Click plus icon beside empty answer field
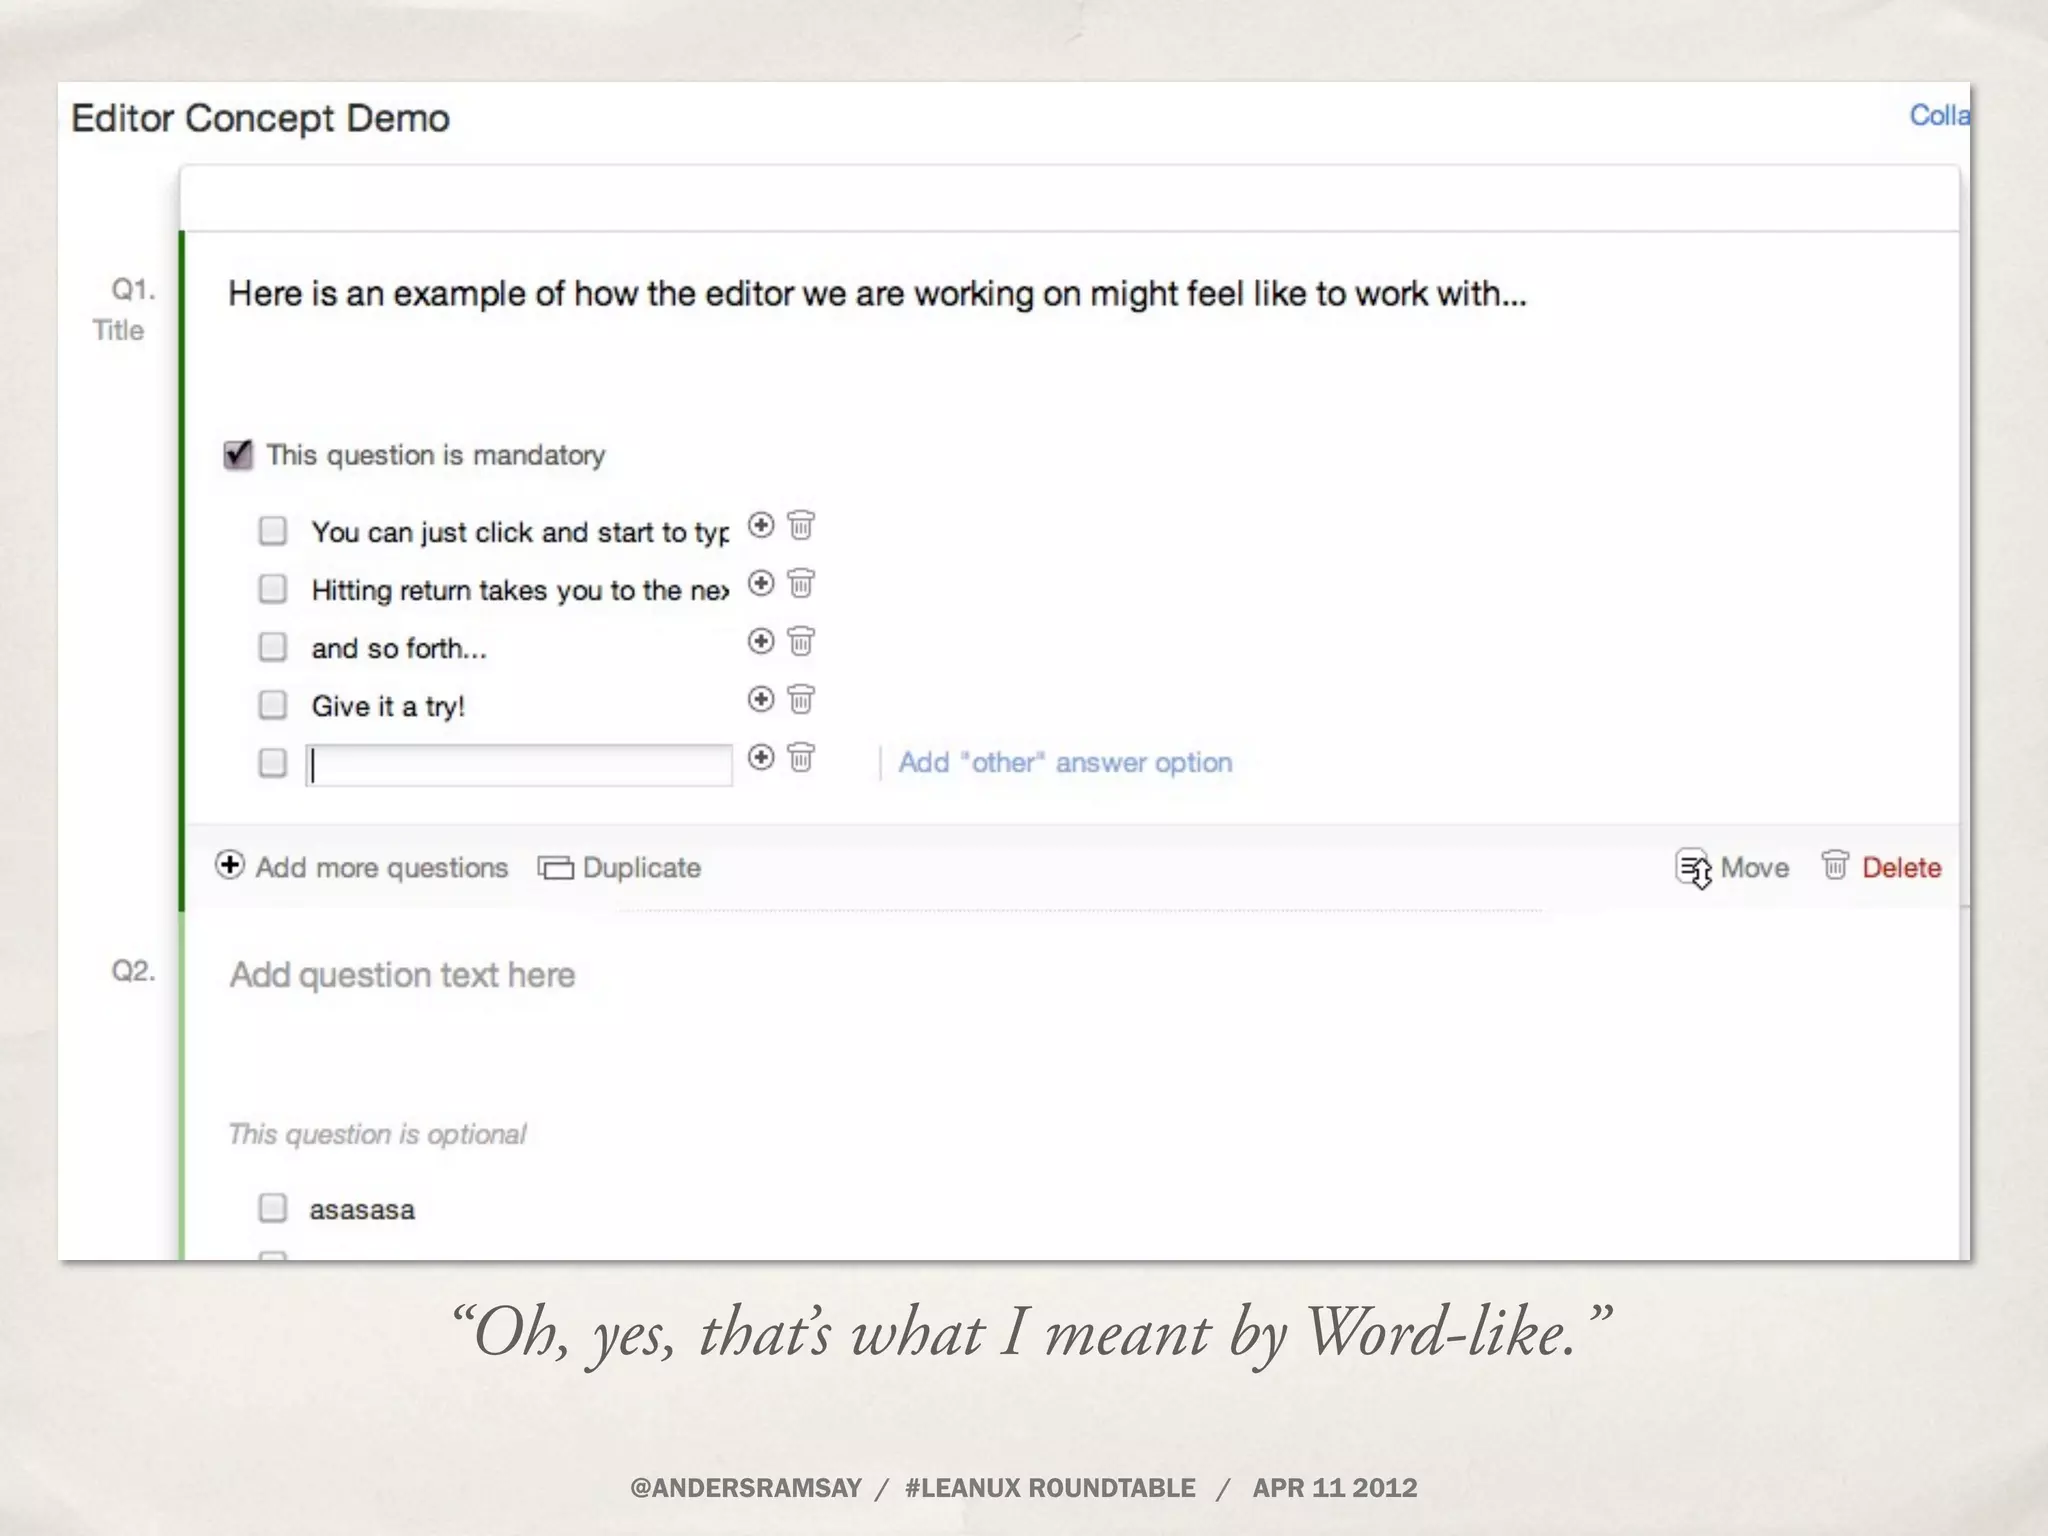 click(x=761, y=757)
